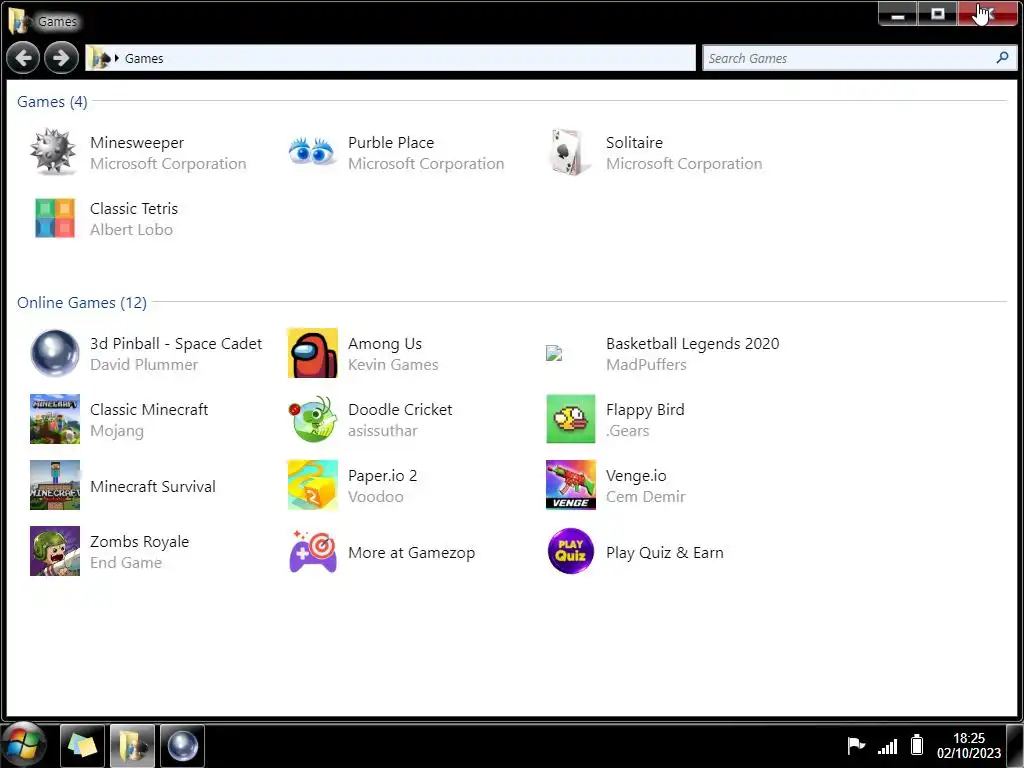Click the Paper.io 2 label

click(x=382, y=475)
